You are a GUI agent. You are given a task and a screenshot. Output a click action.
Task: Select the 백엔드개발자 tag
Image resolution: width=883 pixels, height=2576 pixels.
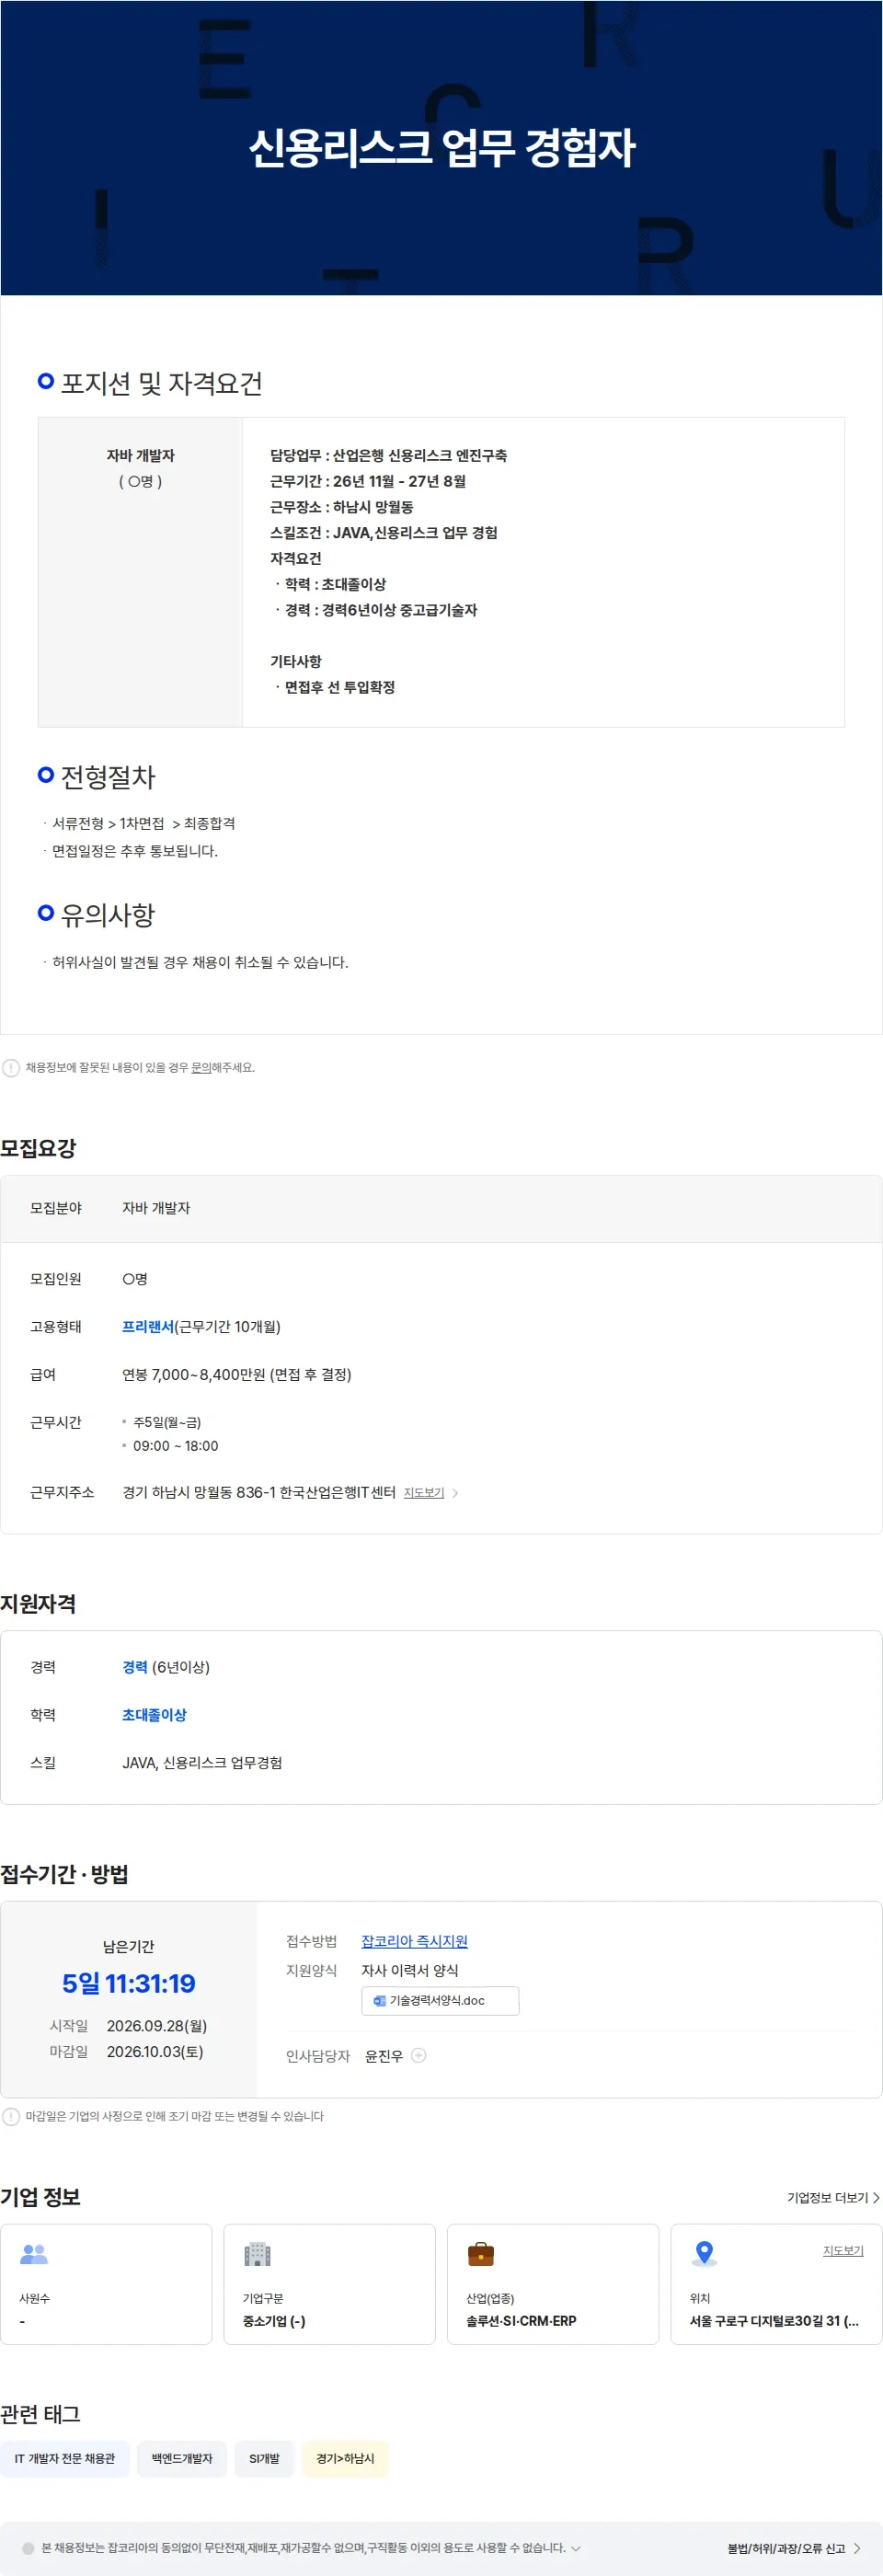[x=182, y=2458]
